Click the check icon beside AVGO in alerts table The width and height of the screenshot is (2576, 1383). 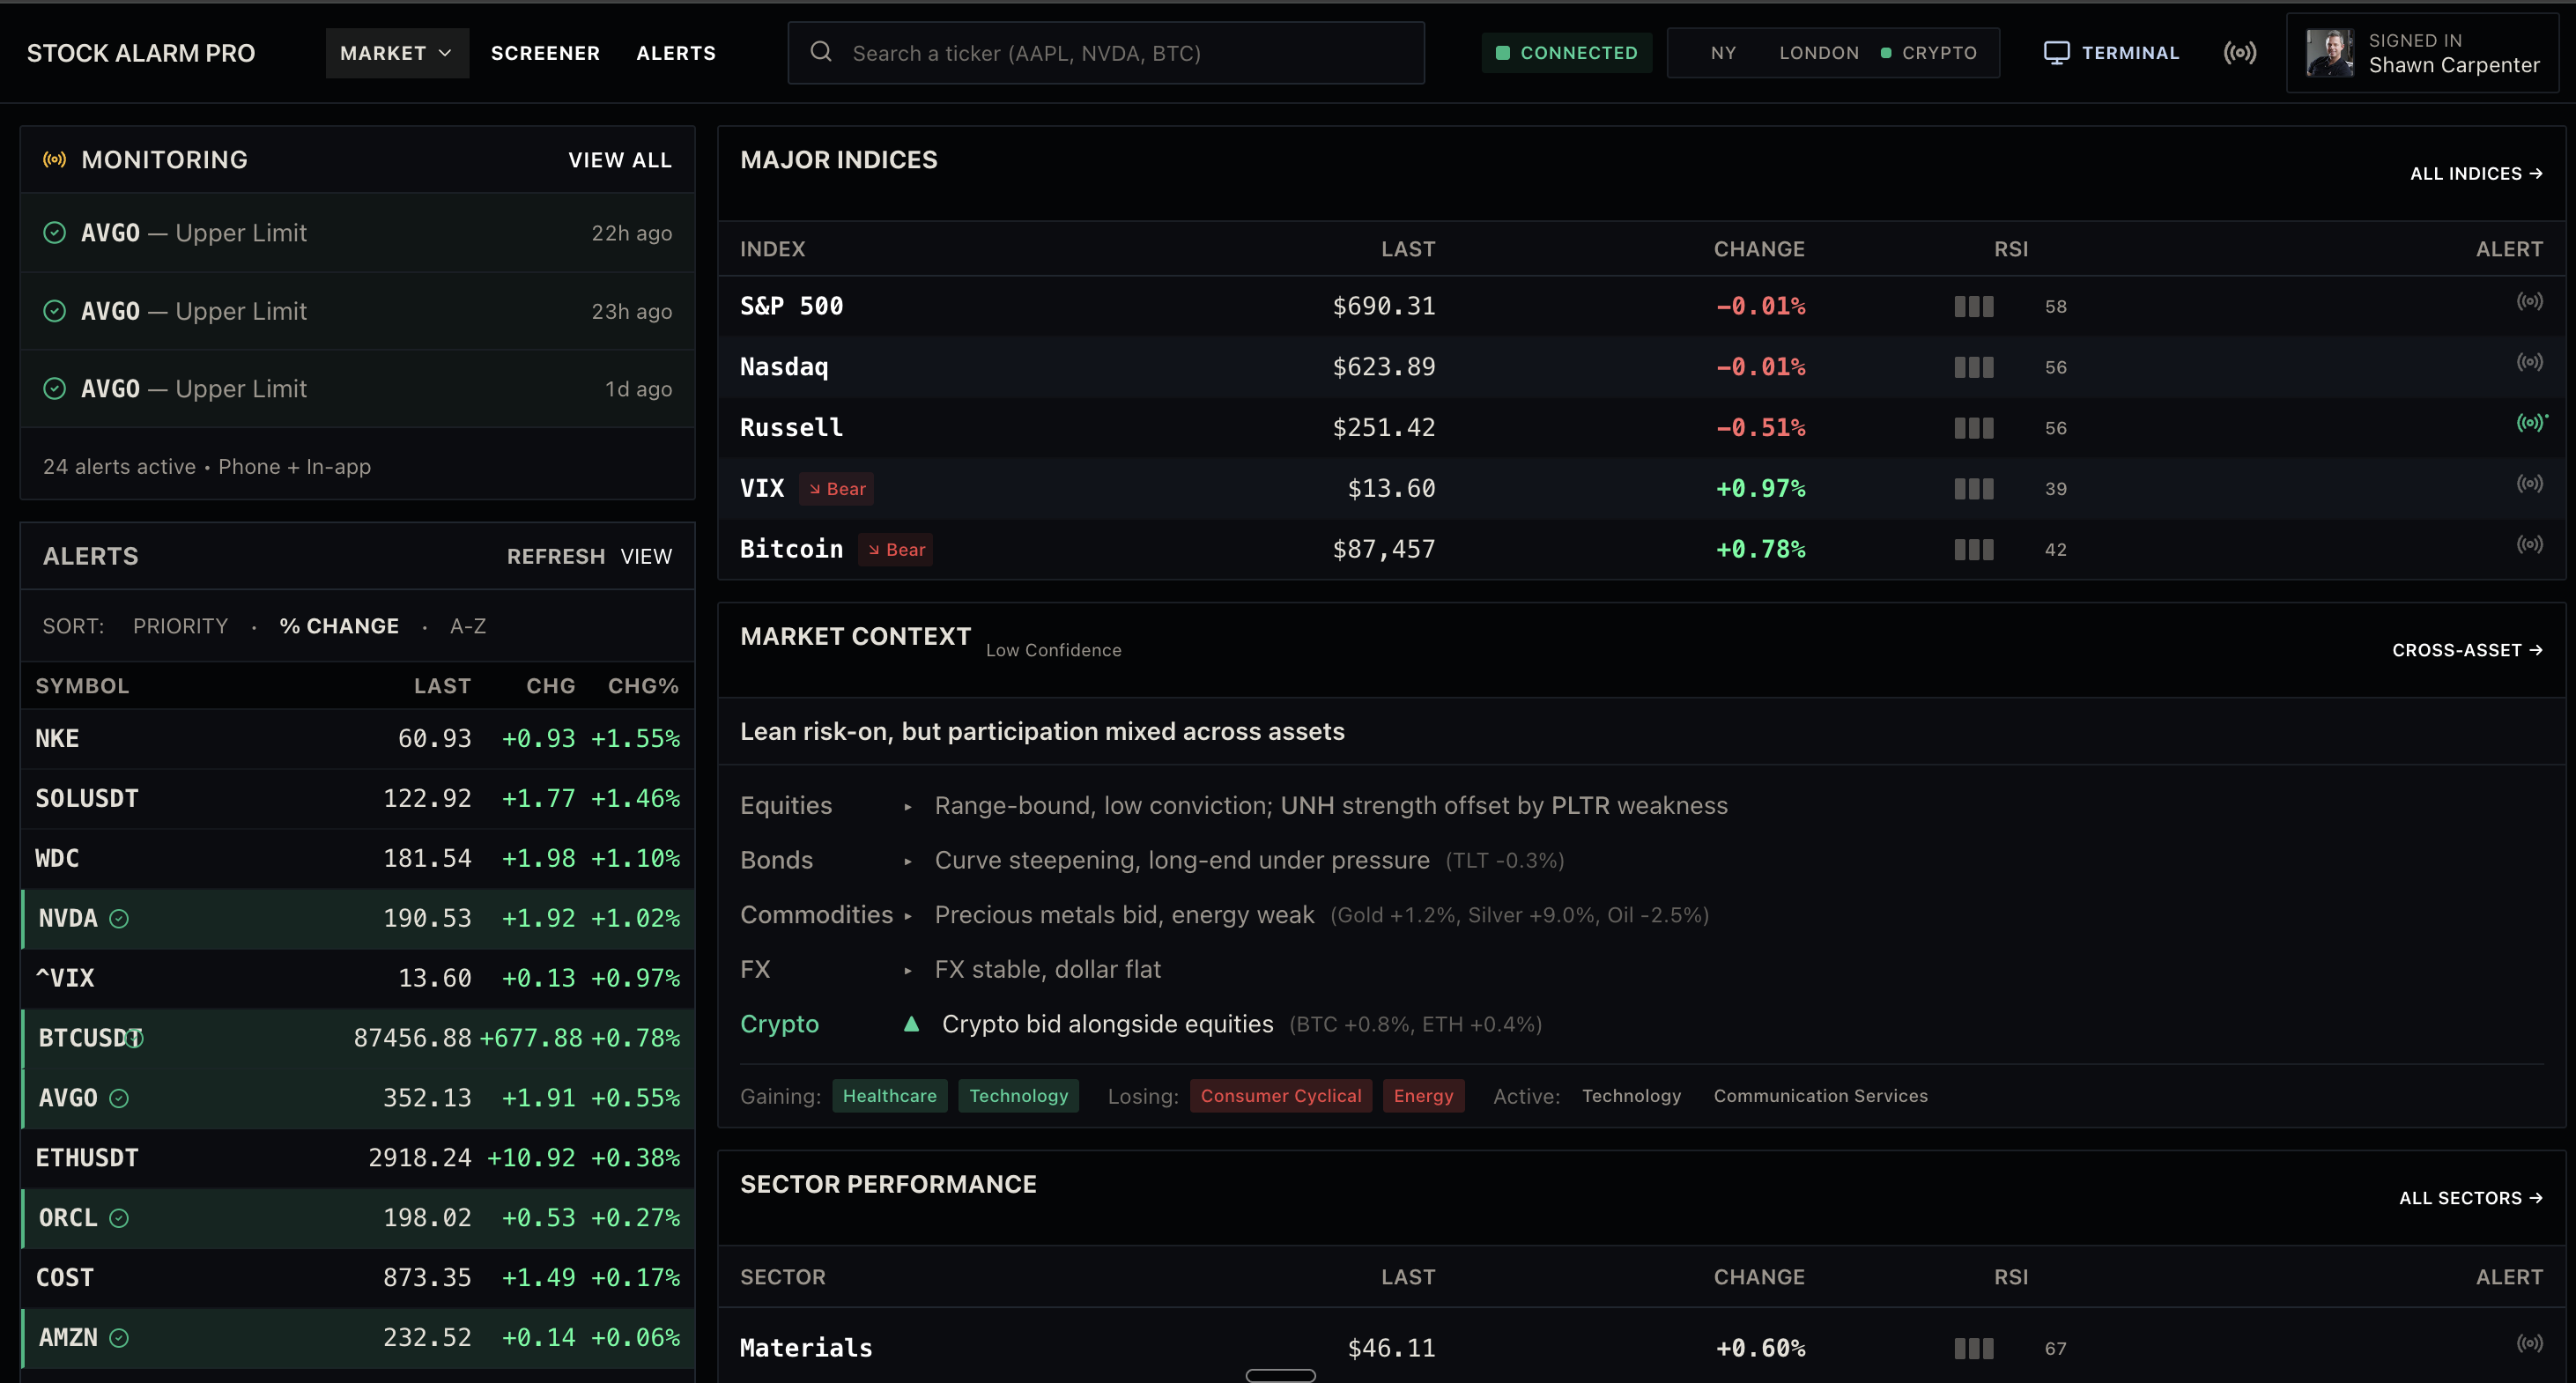(x=119, y=1098)
